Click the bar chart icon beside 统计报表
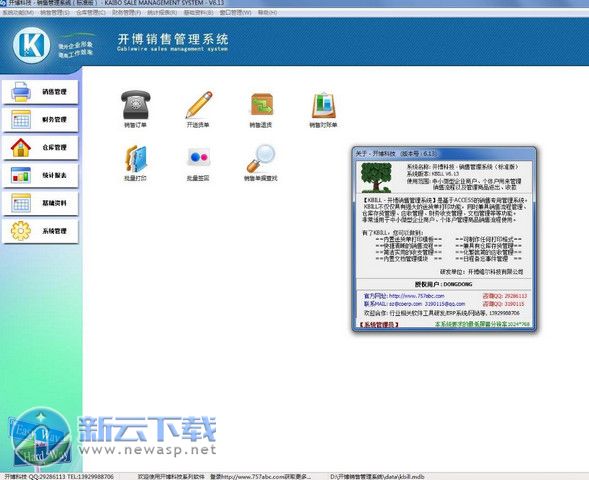The image size is (589, 480). point(21,175)
